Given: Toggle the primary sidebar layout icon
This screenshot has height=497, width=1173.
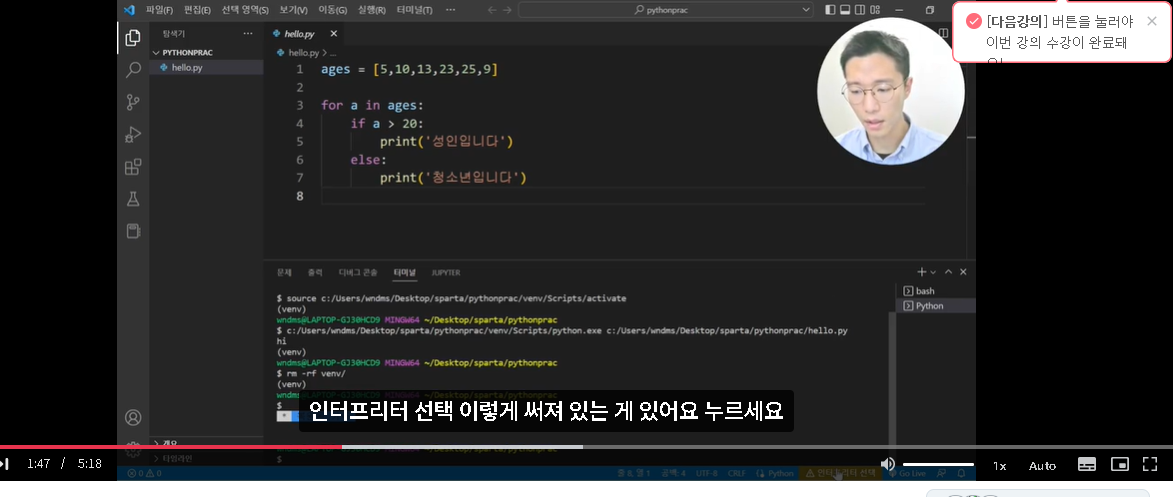Looking at the screenshot, I should [830, 10].
